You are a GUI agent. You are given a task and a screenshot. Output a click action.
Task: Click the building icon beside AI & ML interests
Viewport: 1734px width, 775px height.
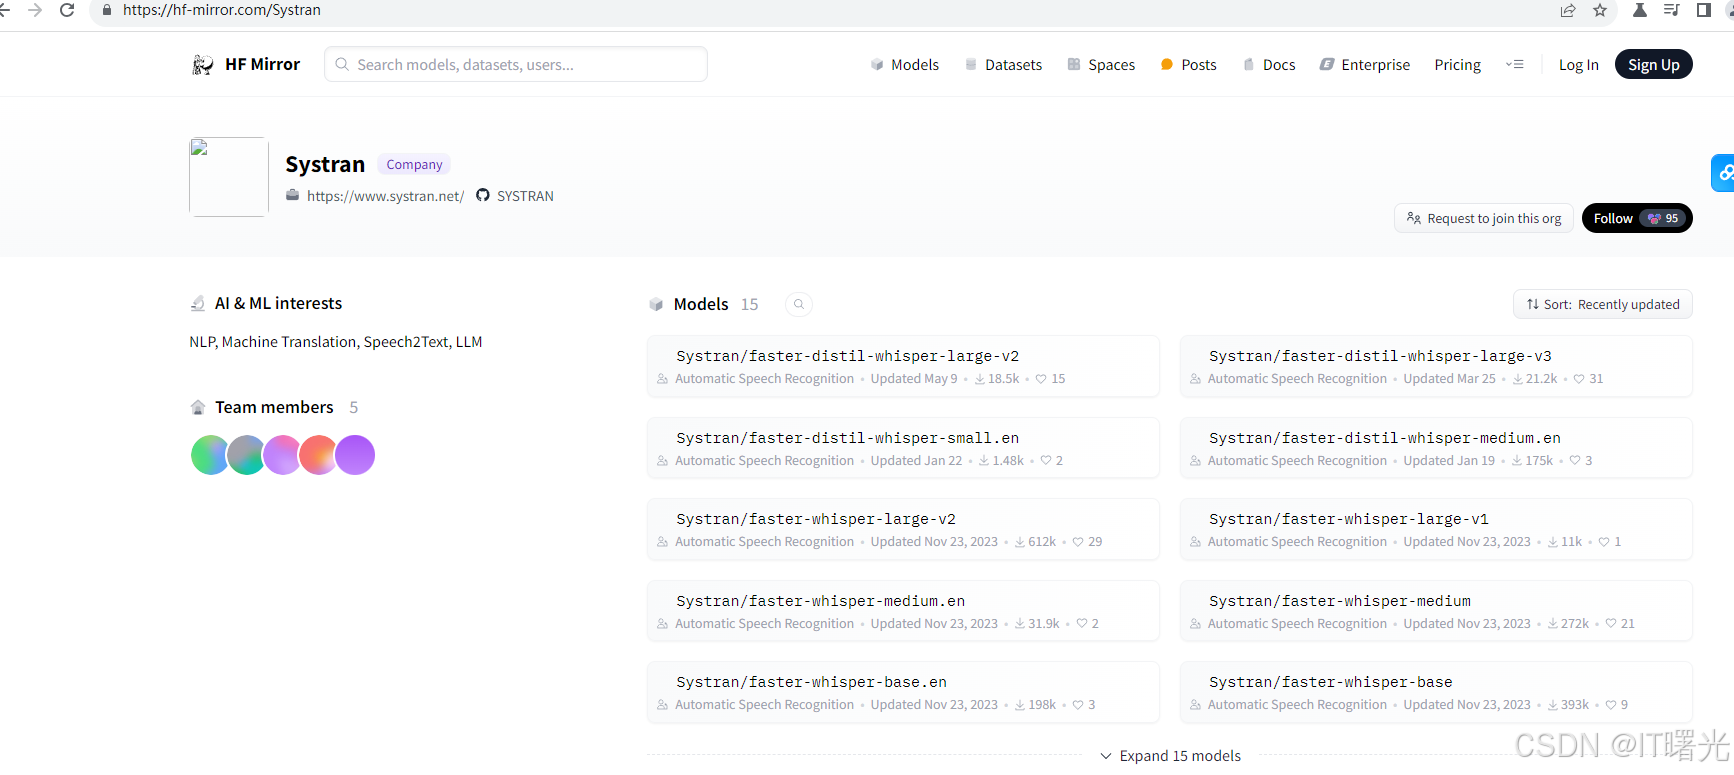click(x=198, y=304)
